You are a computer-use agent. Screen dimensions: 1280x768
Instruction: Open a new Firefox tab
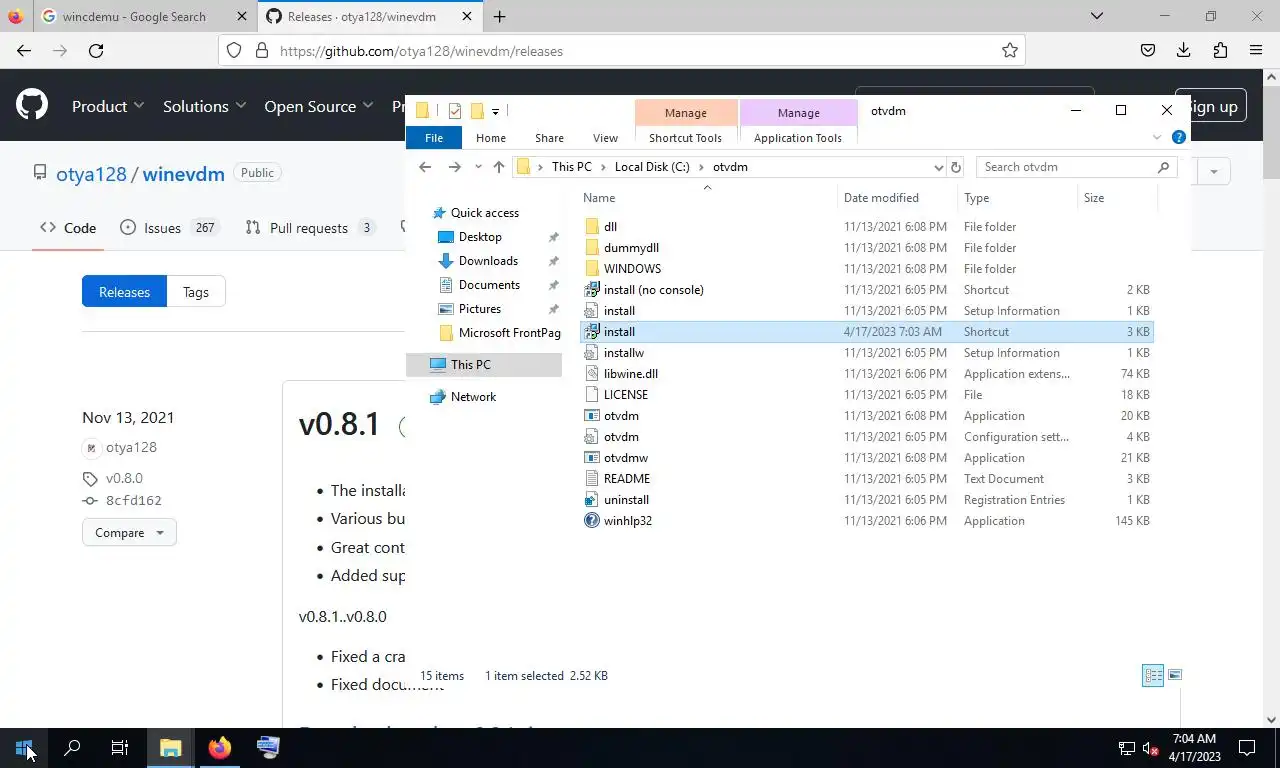point(499,16)
